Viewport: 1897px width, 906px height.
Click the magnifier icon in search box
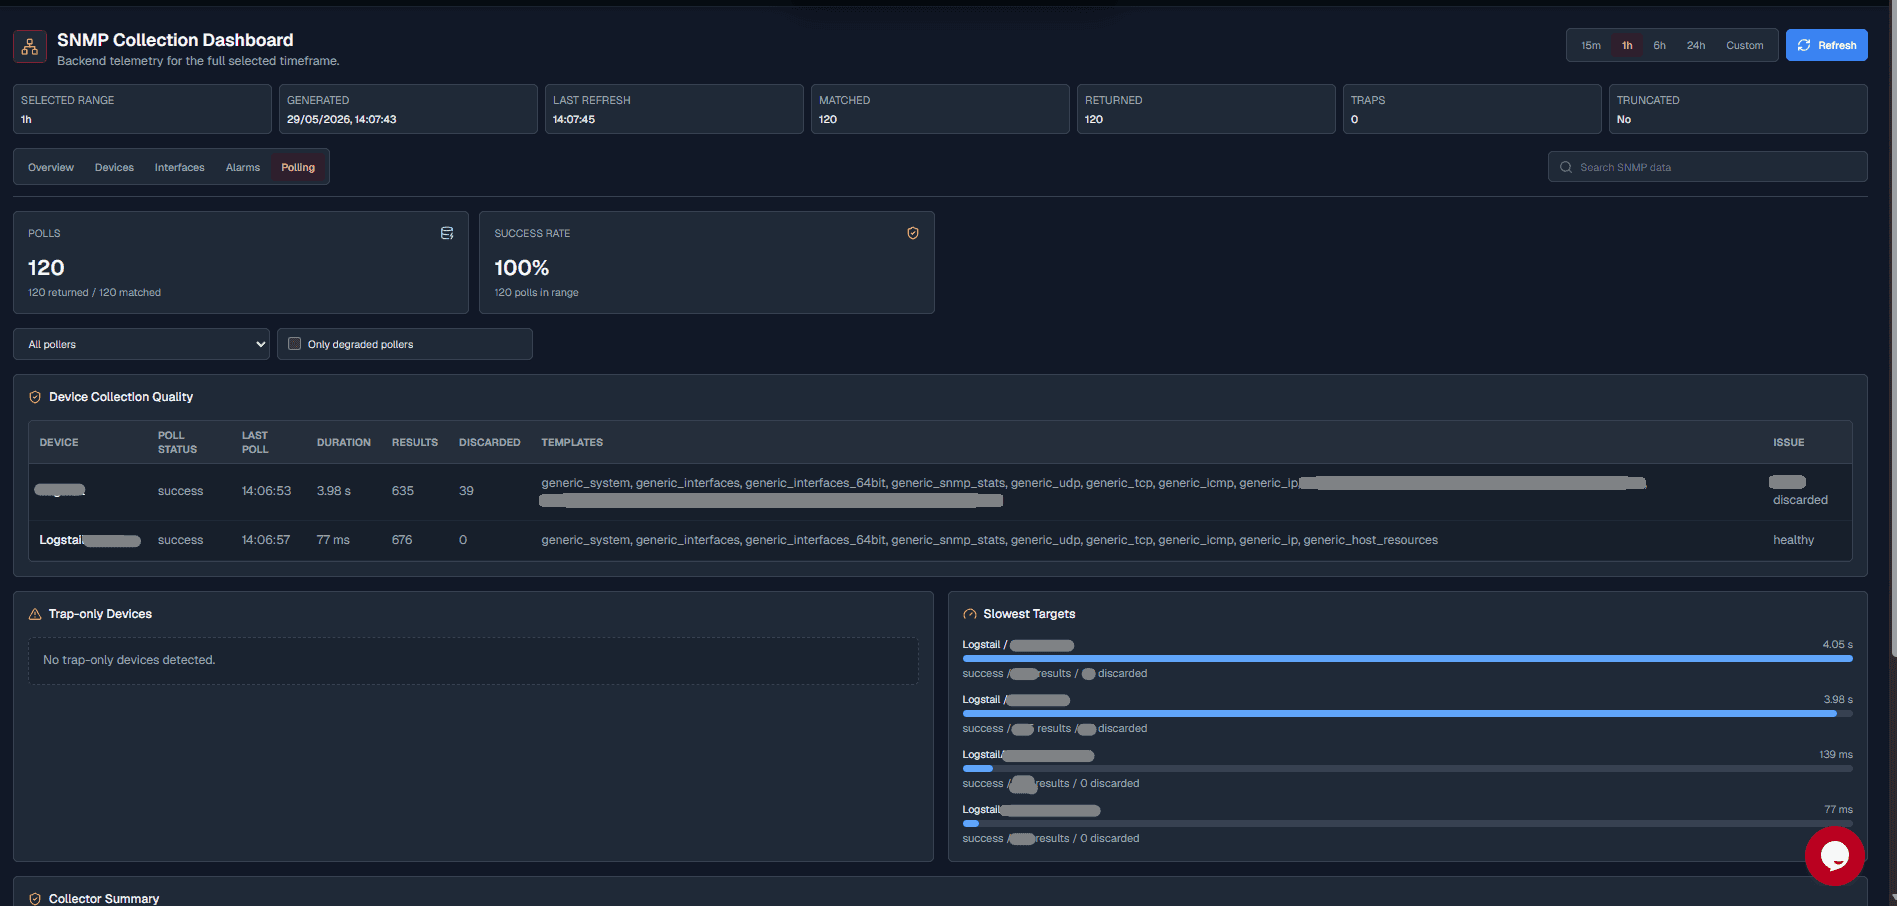pyautogui.click(x=1566, y=167)
